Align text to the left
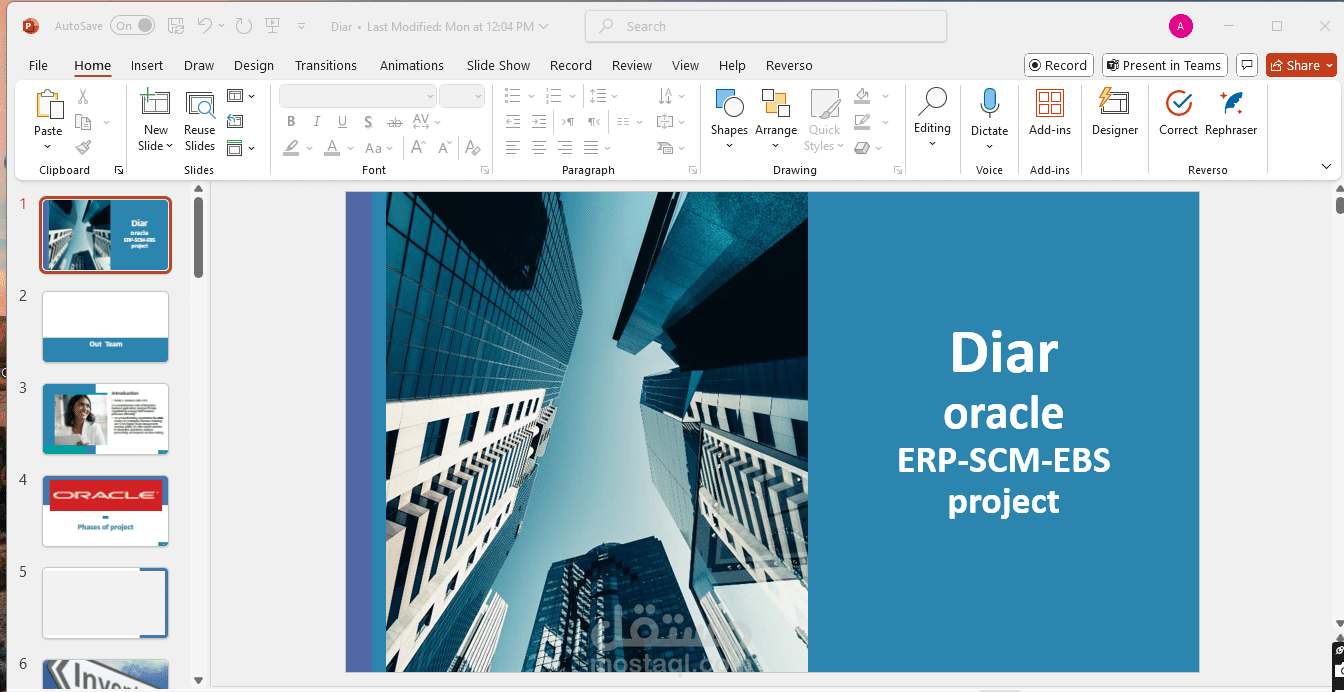The height and width of the screenshot is (692, 1344). tap(513, 147)
